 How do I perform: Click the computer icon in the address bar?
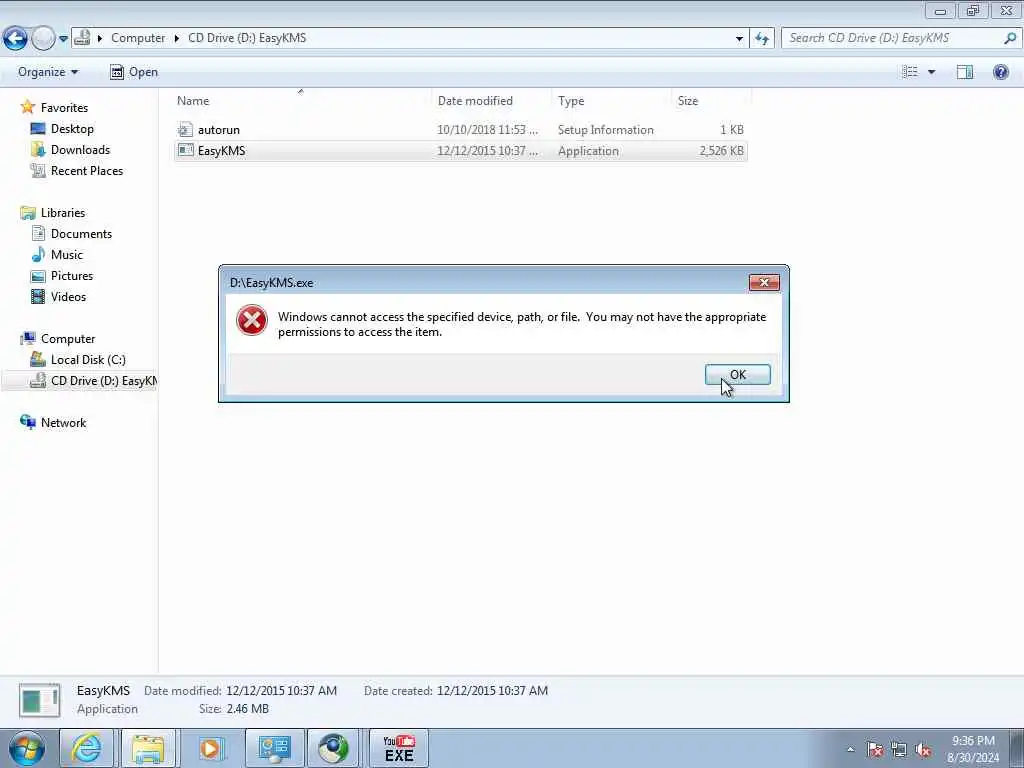pos(82,38)
